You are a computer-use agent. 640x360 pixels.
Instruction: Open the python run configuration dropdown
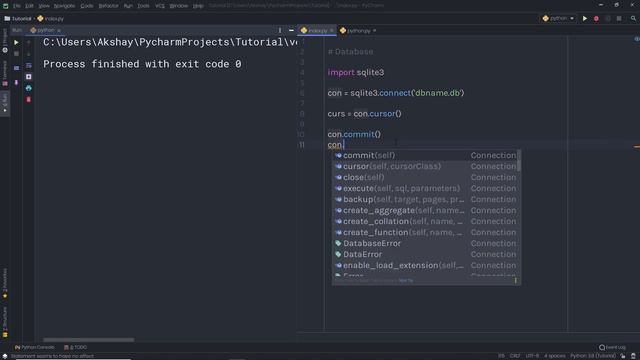tap(558, 18)
